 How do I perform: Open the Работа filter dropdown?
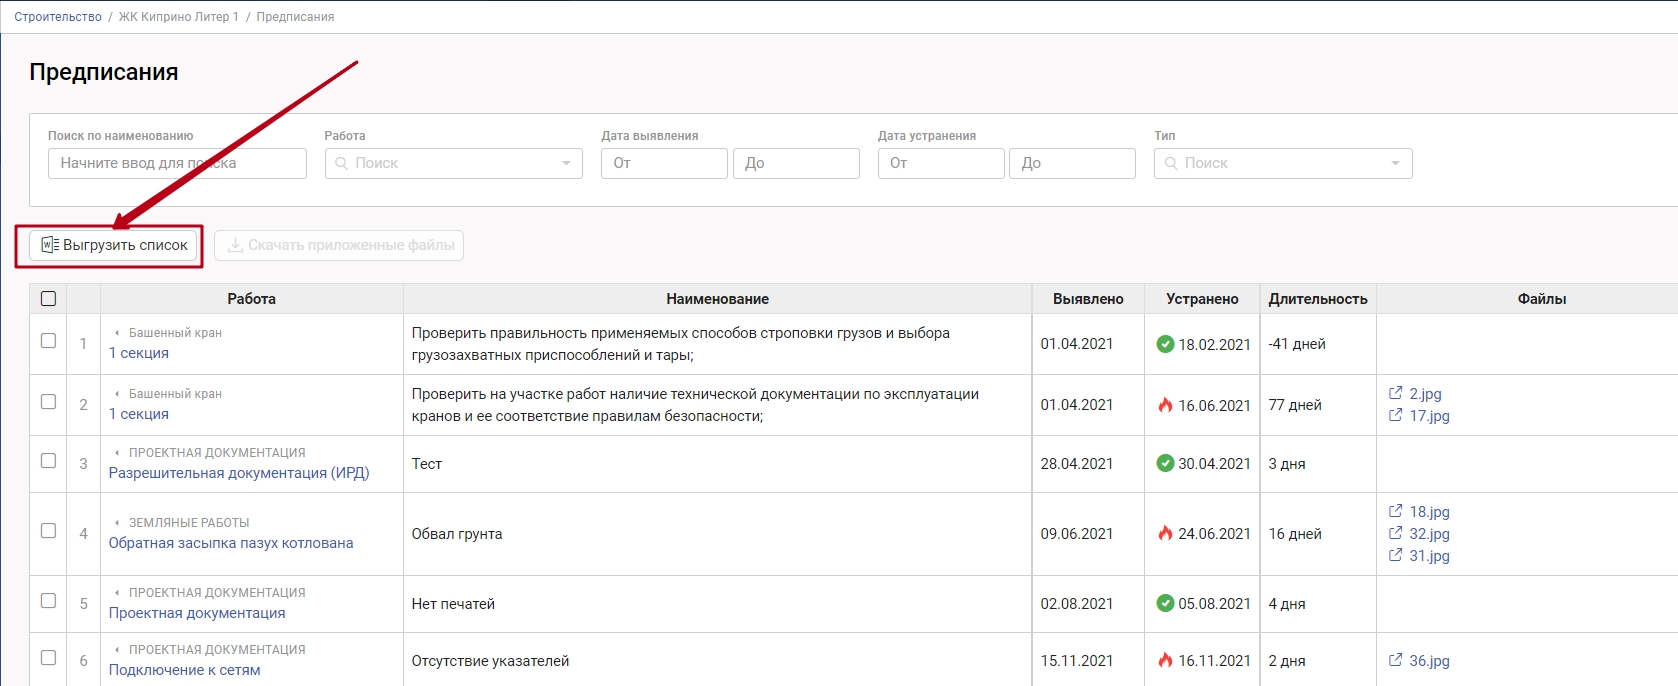[453, 163]
